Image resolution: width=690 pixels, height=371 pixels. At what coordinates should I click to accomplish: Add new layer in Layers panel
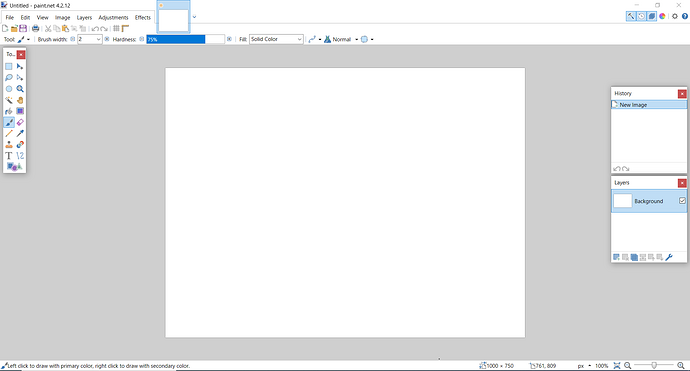click(617, 257)
